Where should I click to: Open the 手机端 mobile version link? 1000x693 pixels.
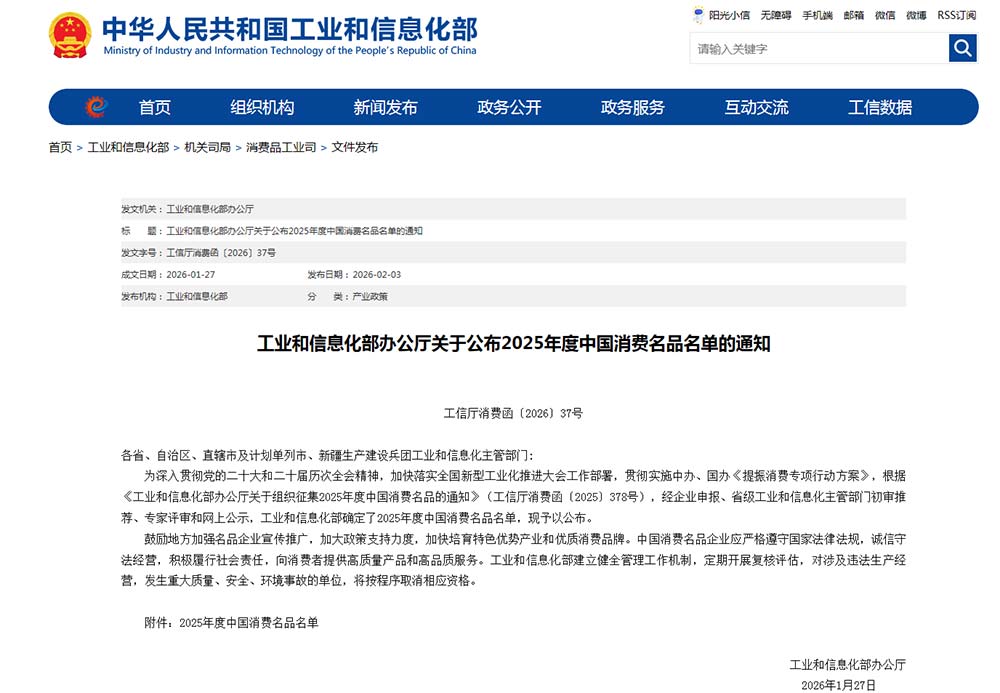coord(817,15)
